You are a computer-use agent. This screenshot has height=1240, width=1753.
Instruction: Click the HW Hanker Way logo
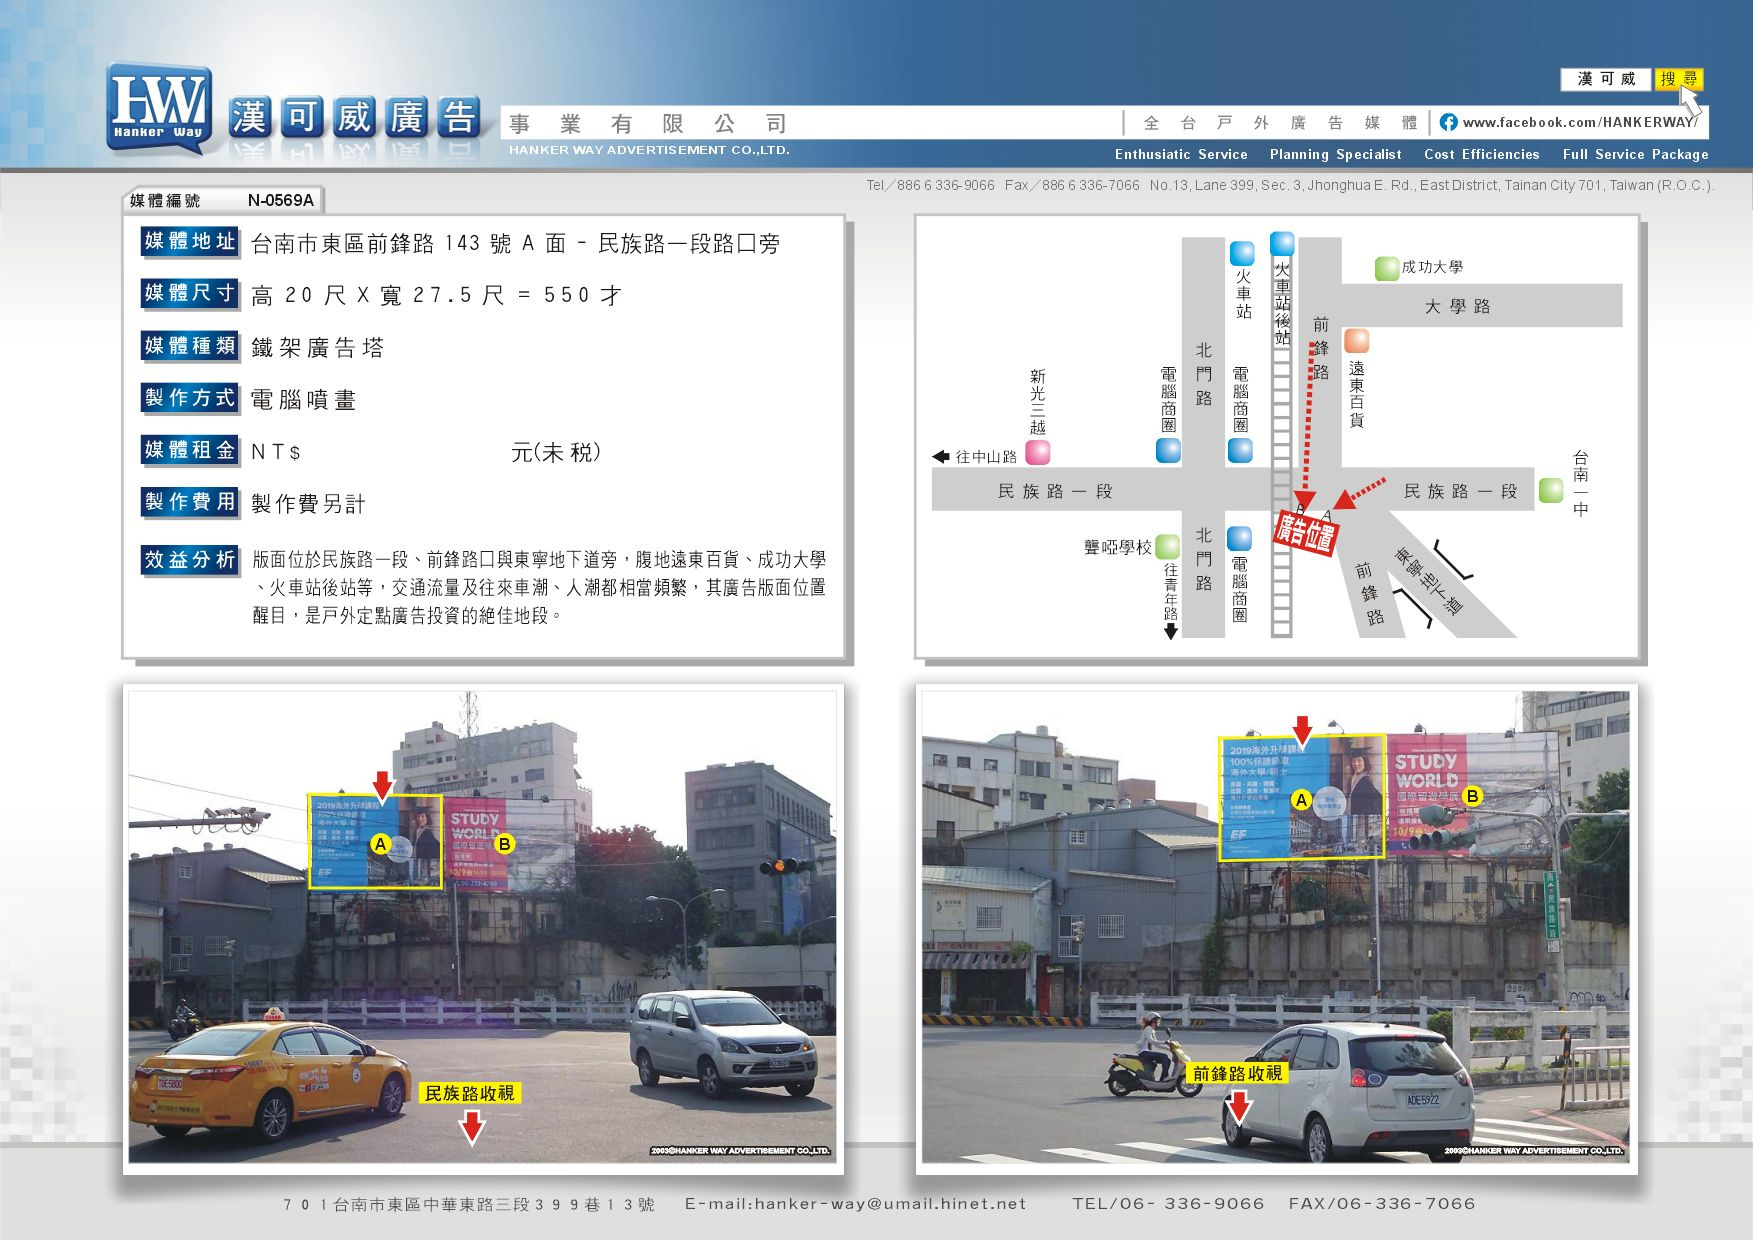coord(159,109)
